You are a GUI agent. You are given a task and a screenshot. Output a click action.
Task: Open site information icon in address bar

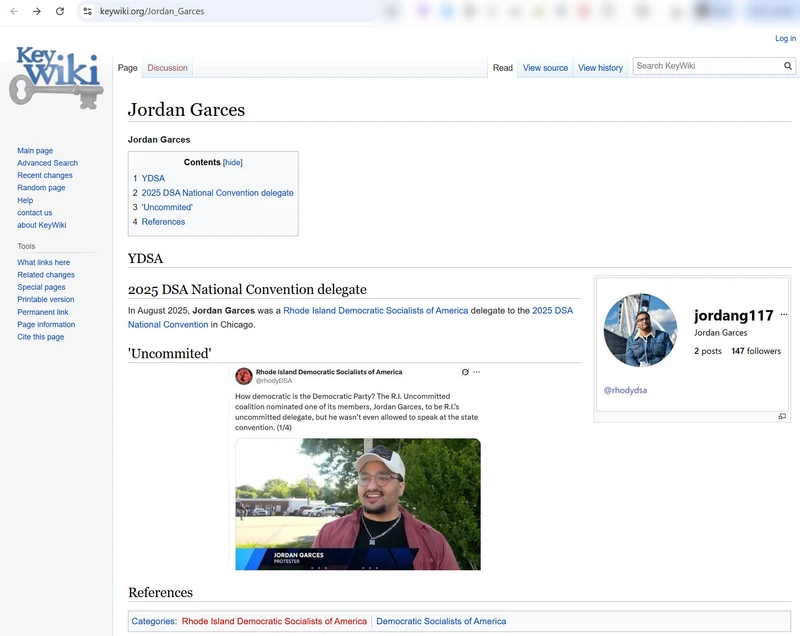(x=87, y=11)
